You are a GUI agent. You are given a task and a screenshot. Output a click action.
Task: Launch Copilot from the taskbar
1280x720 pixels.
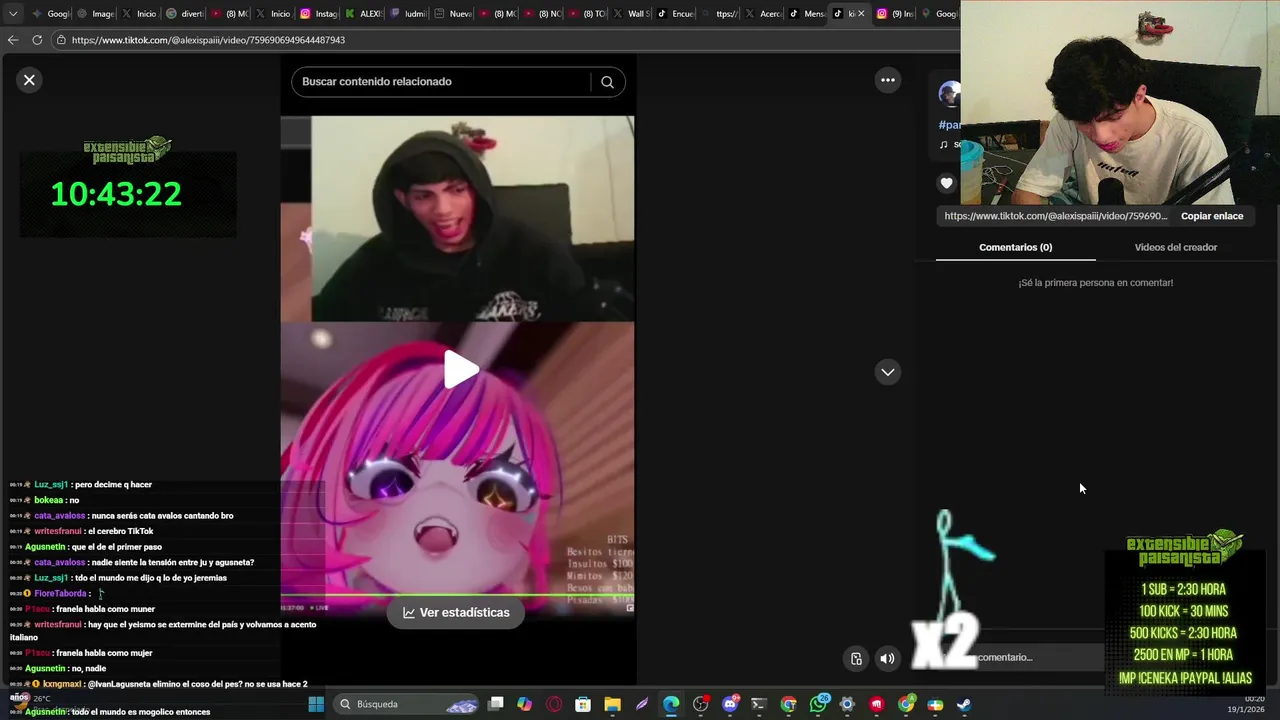(525, 704)
